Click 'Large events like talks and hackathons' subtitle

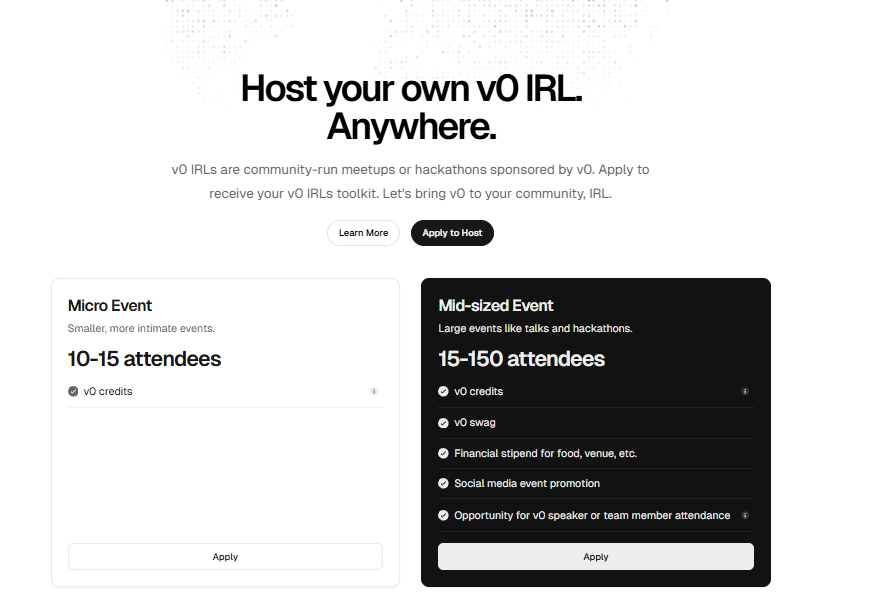(535, 328)
